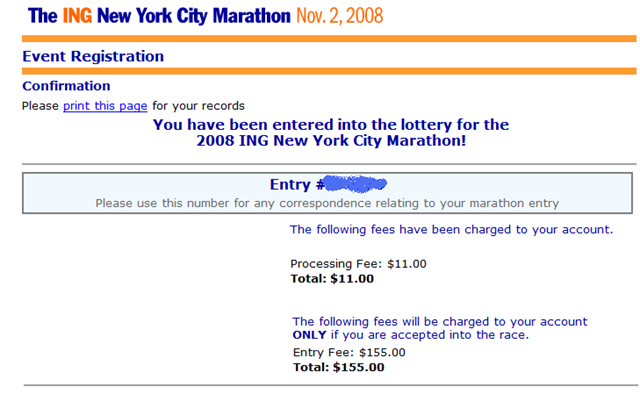This screenshot has width=640, height=394.
Task: Click the 'Processing Fee: $11.00' line
Action: pyautogui.click(x=358, y=264)
